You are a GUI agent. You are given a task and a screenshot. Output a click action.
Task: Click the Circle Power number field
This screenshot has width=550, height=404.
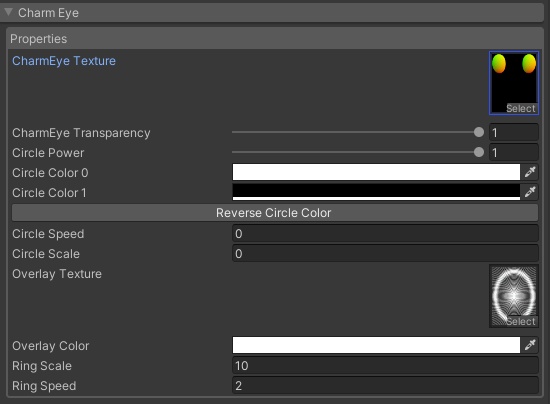(514, 152)
